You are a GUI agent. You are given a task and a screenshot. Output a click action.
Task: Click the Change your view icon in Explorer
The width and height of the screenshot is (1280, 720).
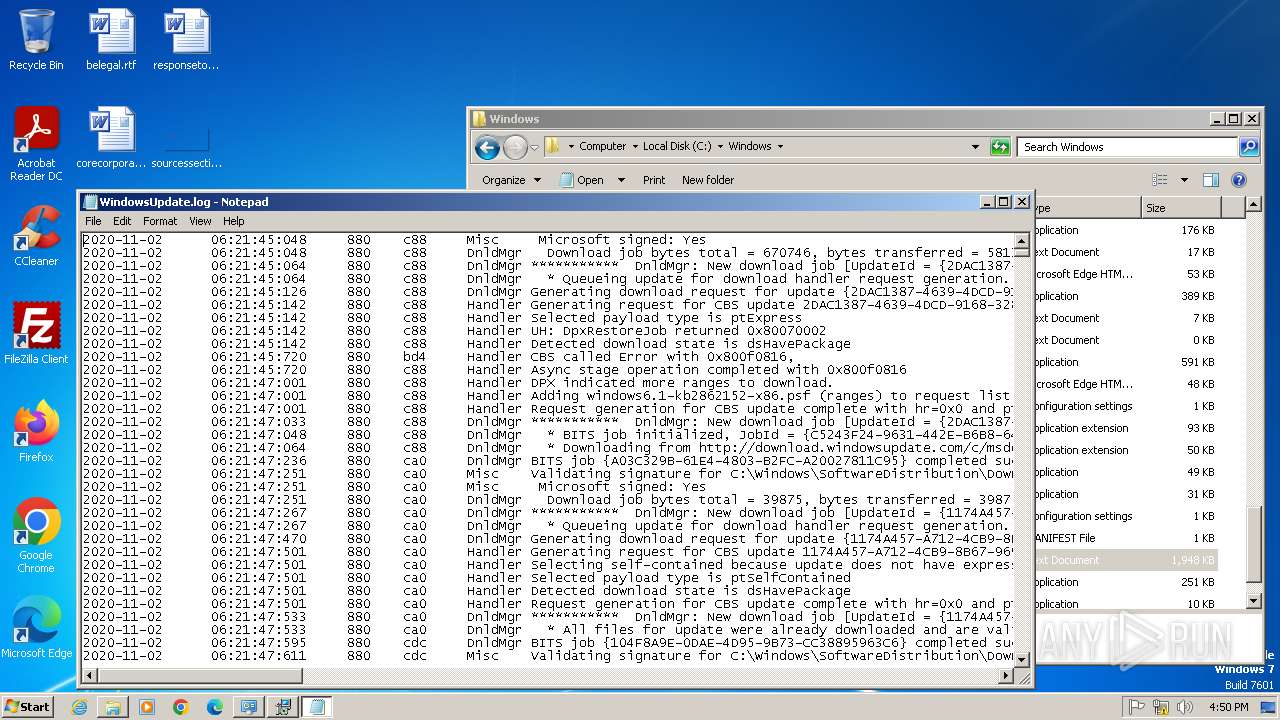(x=1160, y=180)
